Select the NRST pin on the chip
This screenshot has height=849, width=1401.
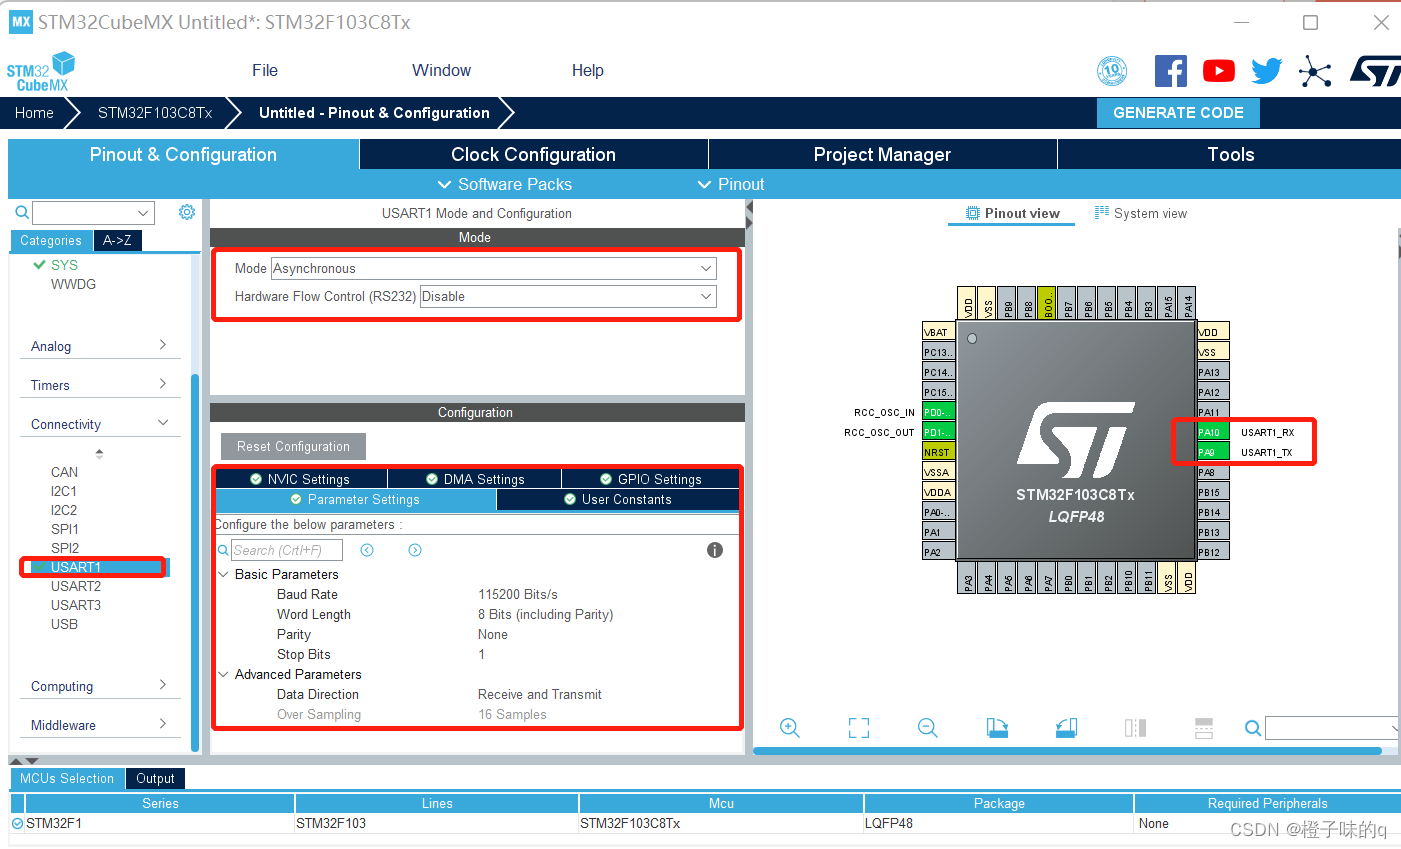pyautogui.click(x=938, y=452)
